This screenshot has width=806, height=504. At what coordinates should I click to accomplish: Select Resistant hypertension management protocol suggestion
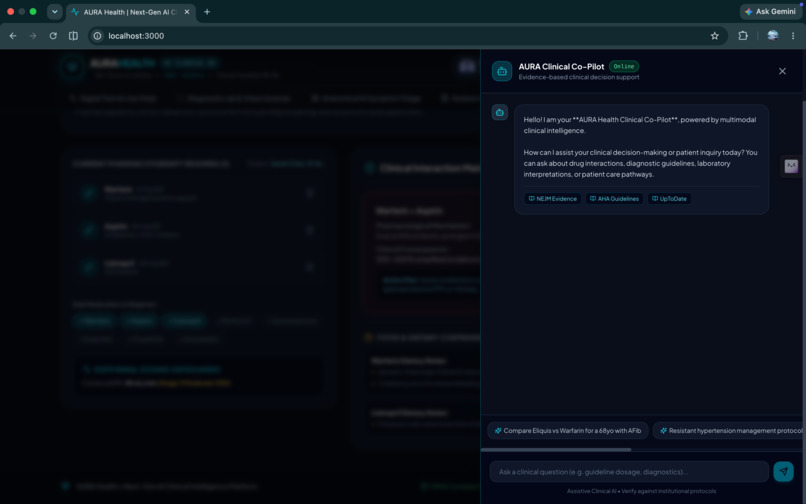tap(729, 430)
